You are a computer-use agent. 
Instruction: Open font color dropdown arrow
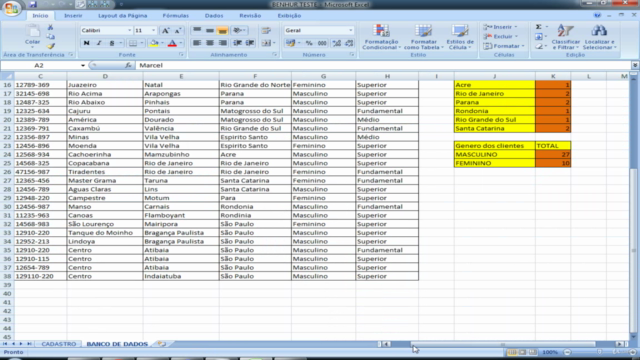coord(181,43)
